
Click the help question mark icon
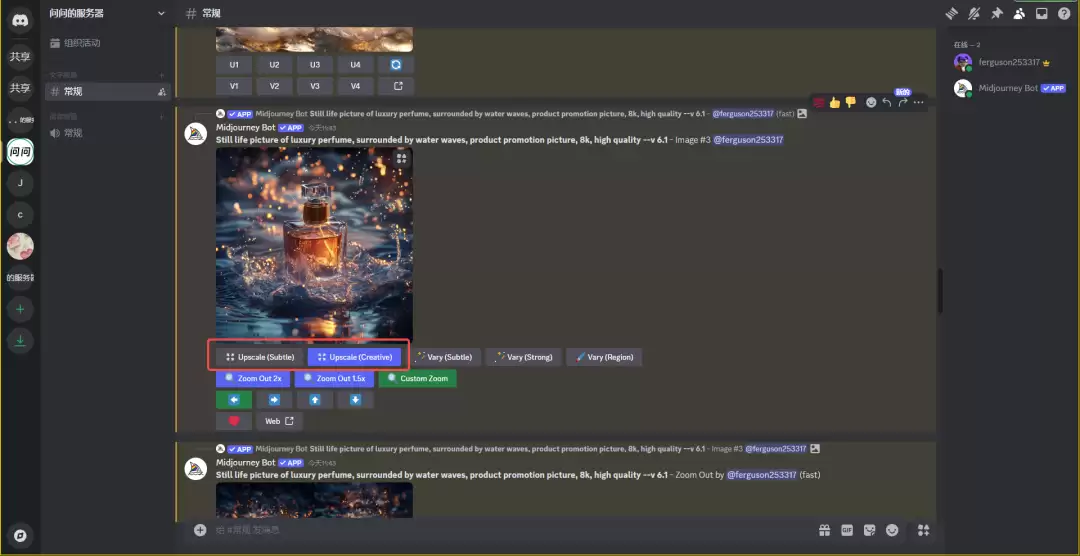(x=1063, y=13)
